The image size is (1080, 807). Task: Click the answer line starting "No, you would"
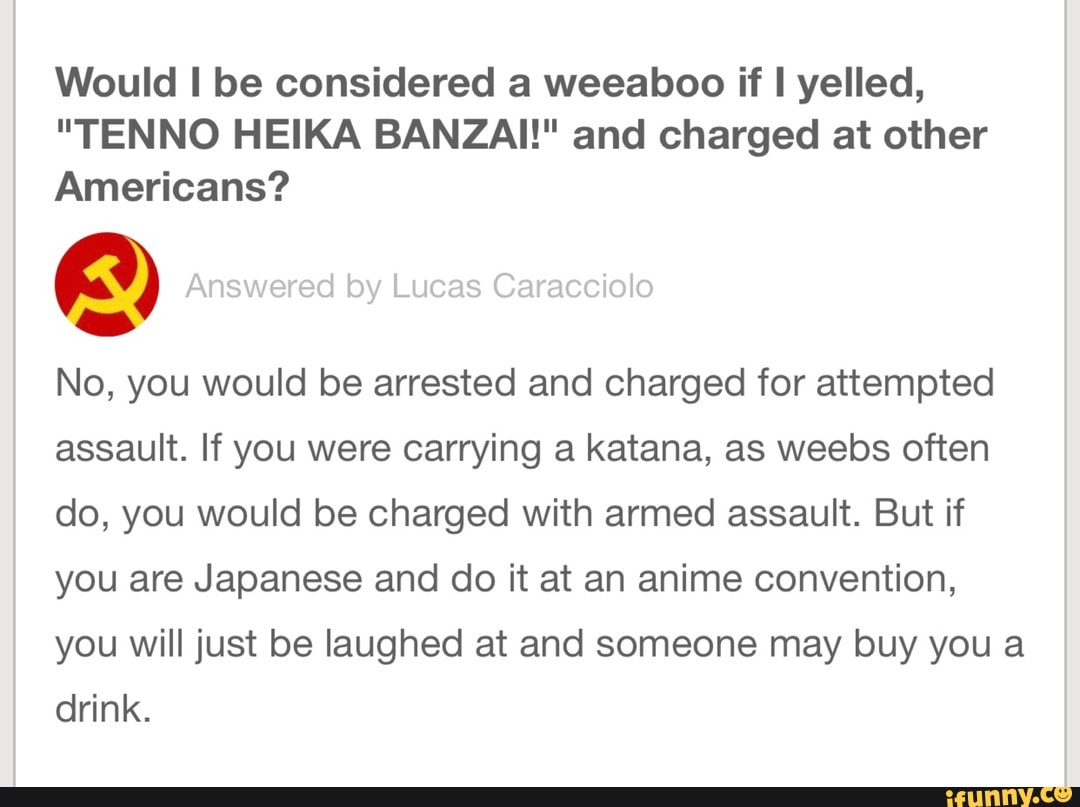[x=524, y=384]
